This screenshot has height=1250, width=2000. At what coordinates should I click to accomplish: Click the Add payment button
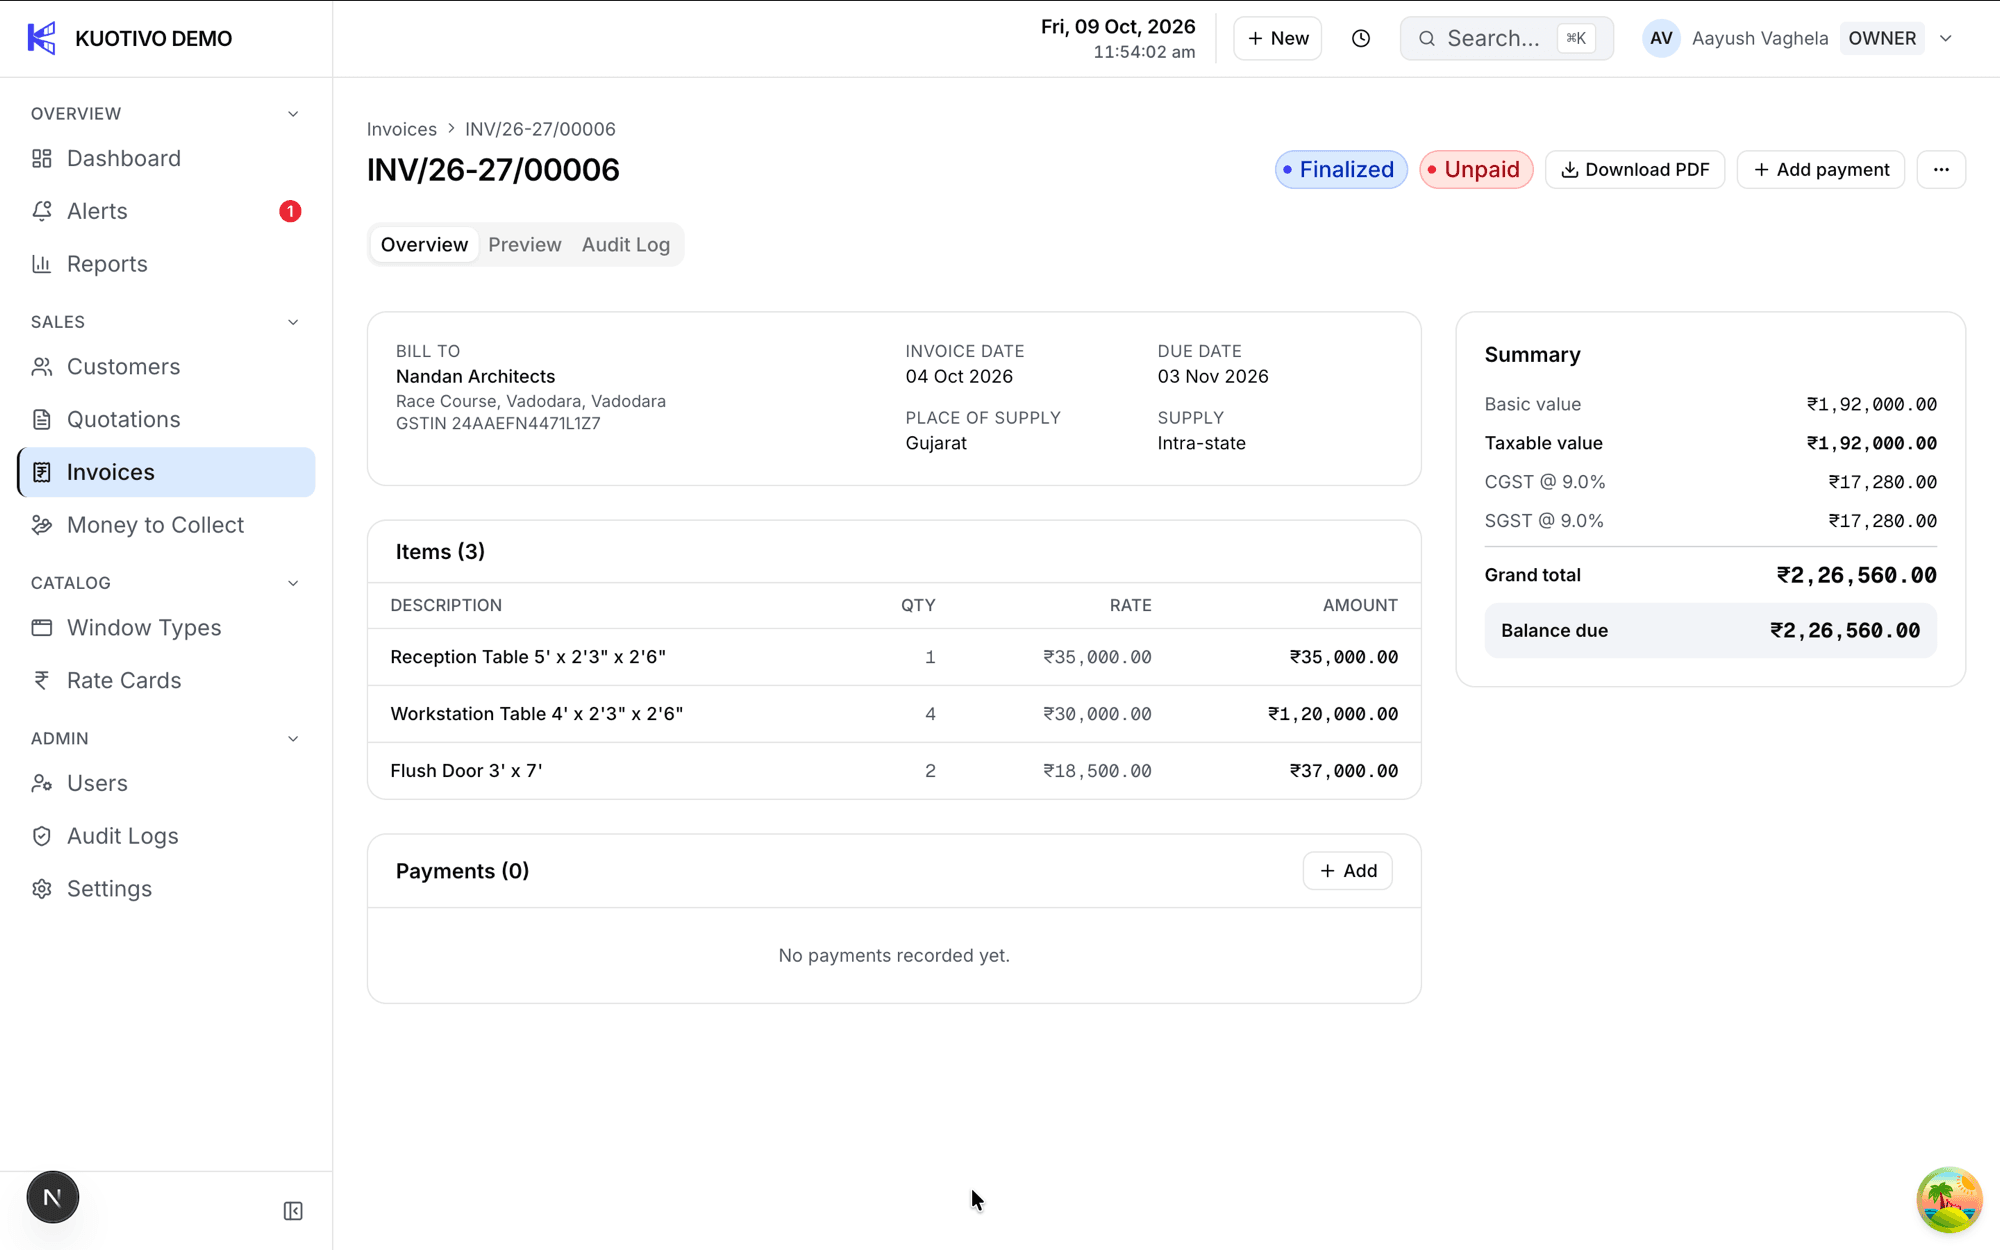tap(1820, 170)
